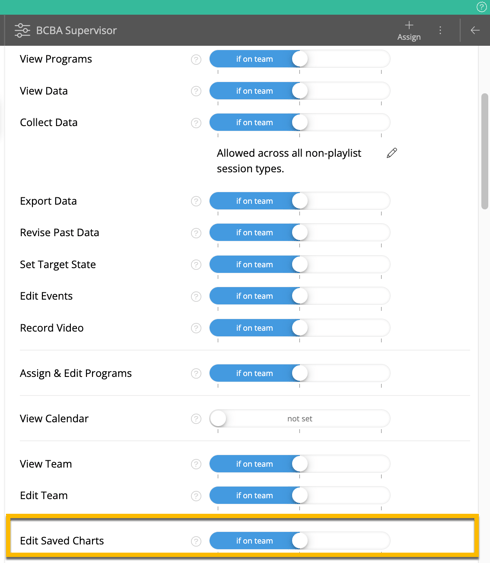Toggle the Set Target State permission switch

click(300, 265)
